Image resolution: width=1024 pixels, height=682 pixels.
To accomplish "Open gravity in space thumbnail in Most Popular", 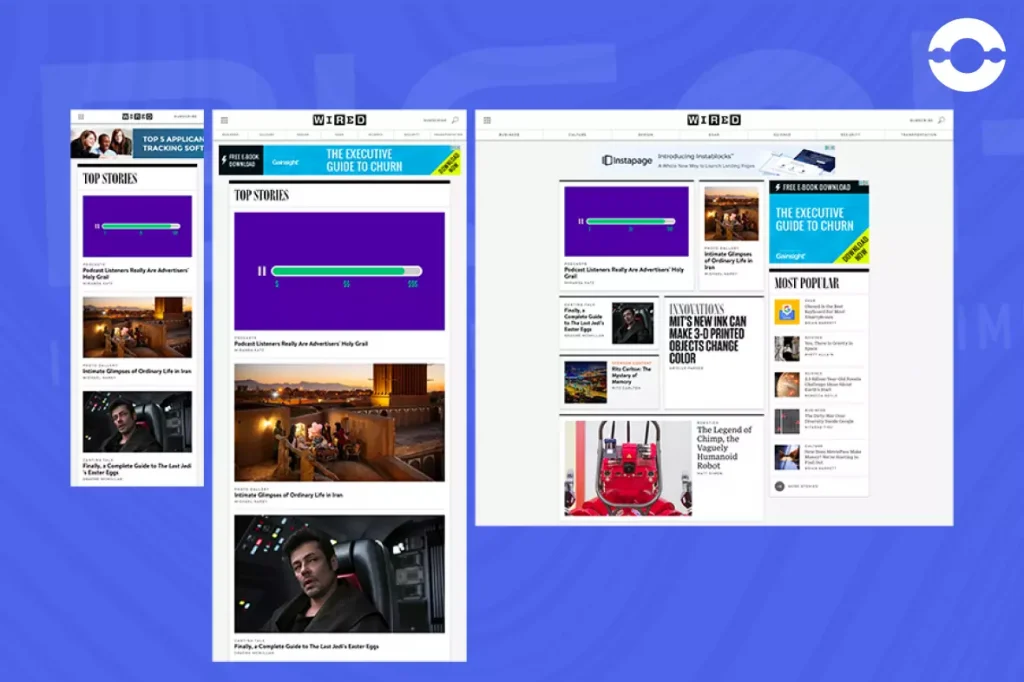I will 787,349.
